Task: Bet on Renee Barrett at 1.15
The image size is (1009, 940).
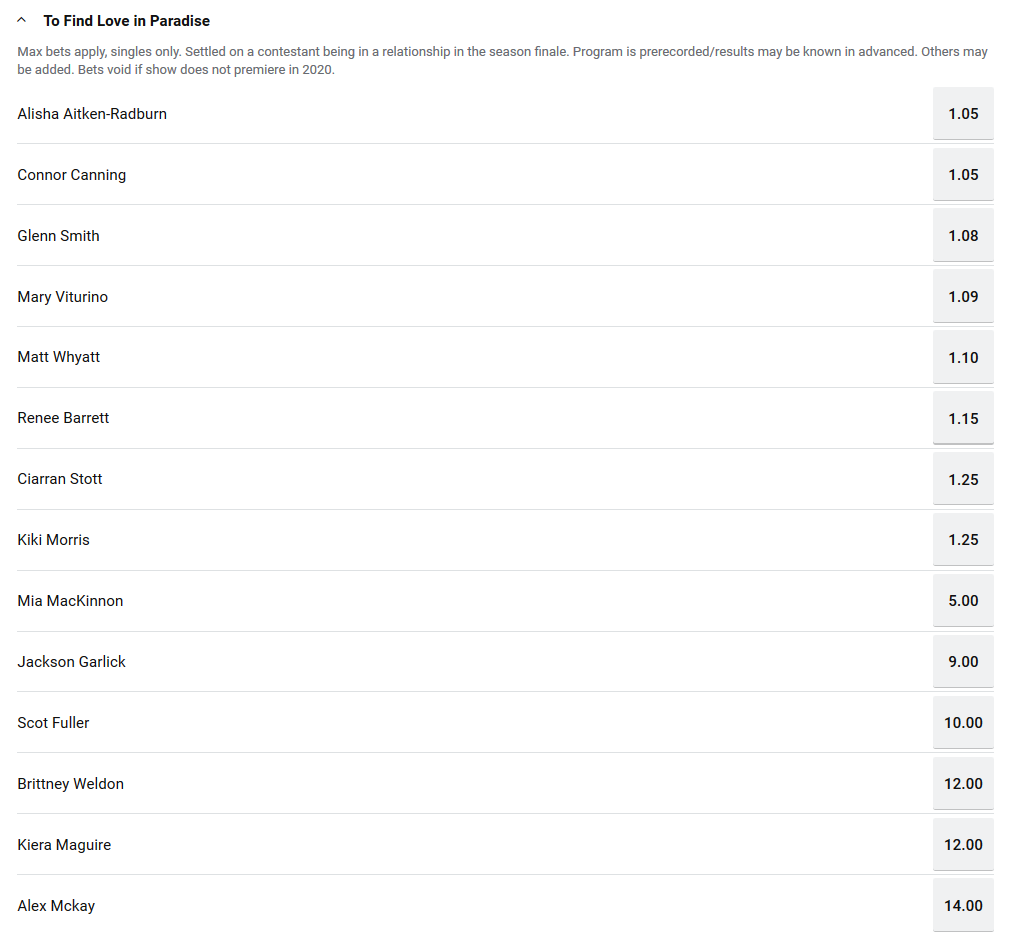Action: (x=962, y=419)
